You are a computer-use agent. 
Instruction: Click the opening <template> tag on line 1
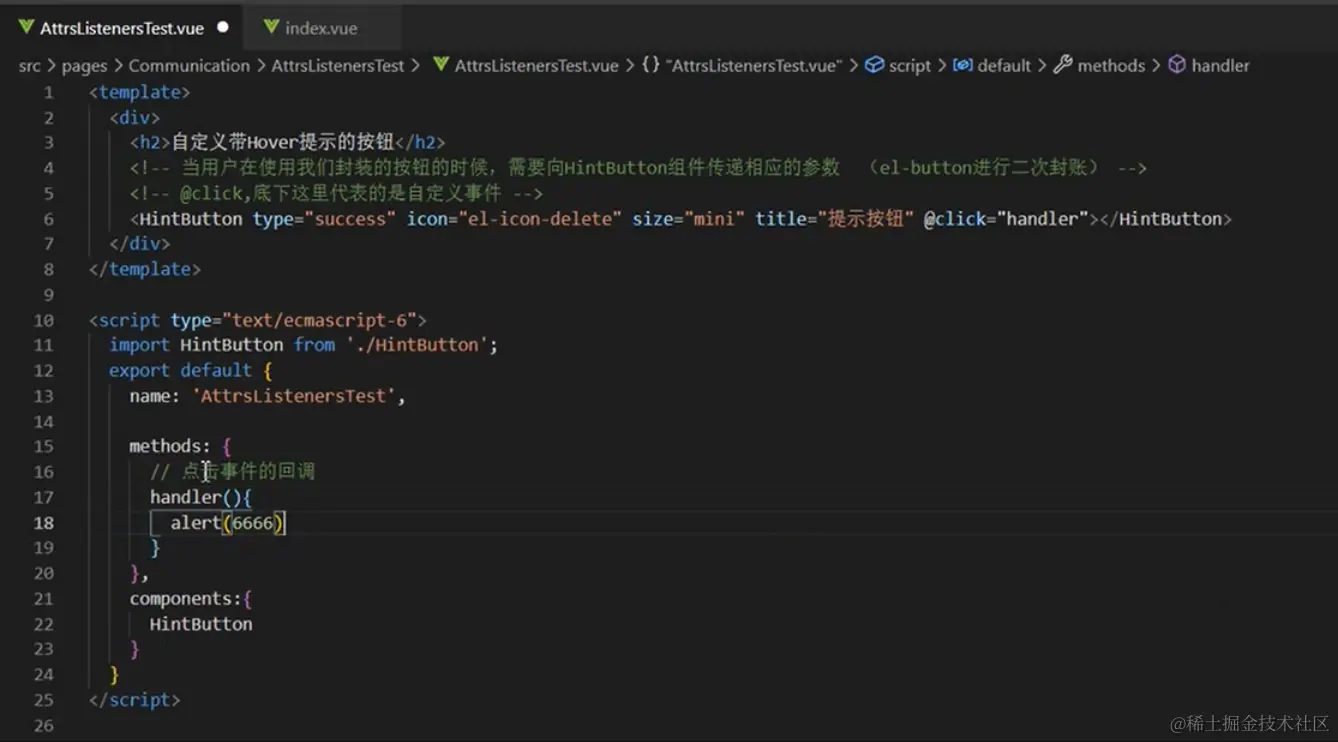[139, 92]
